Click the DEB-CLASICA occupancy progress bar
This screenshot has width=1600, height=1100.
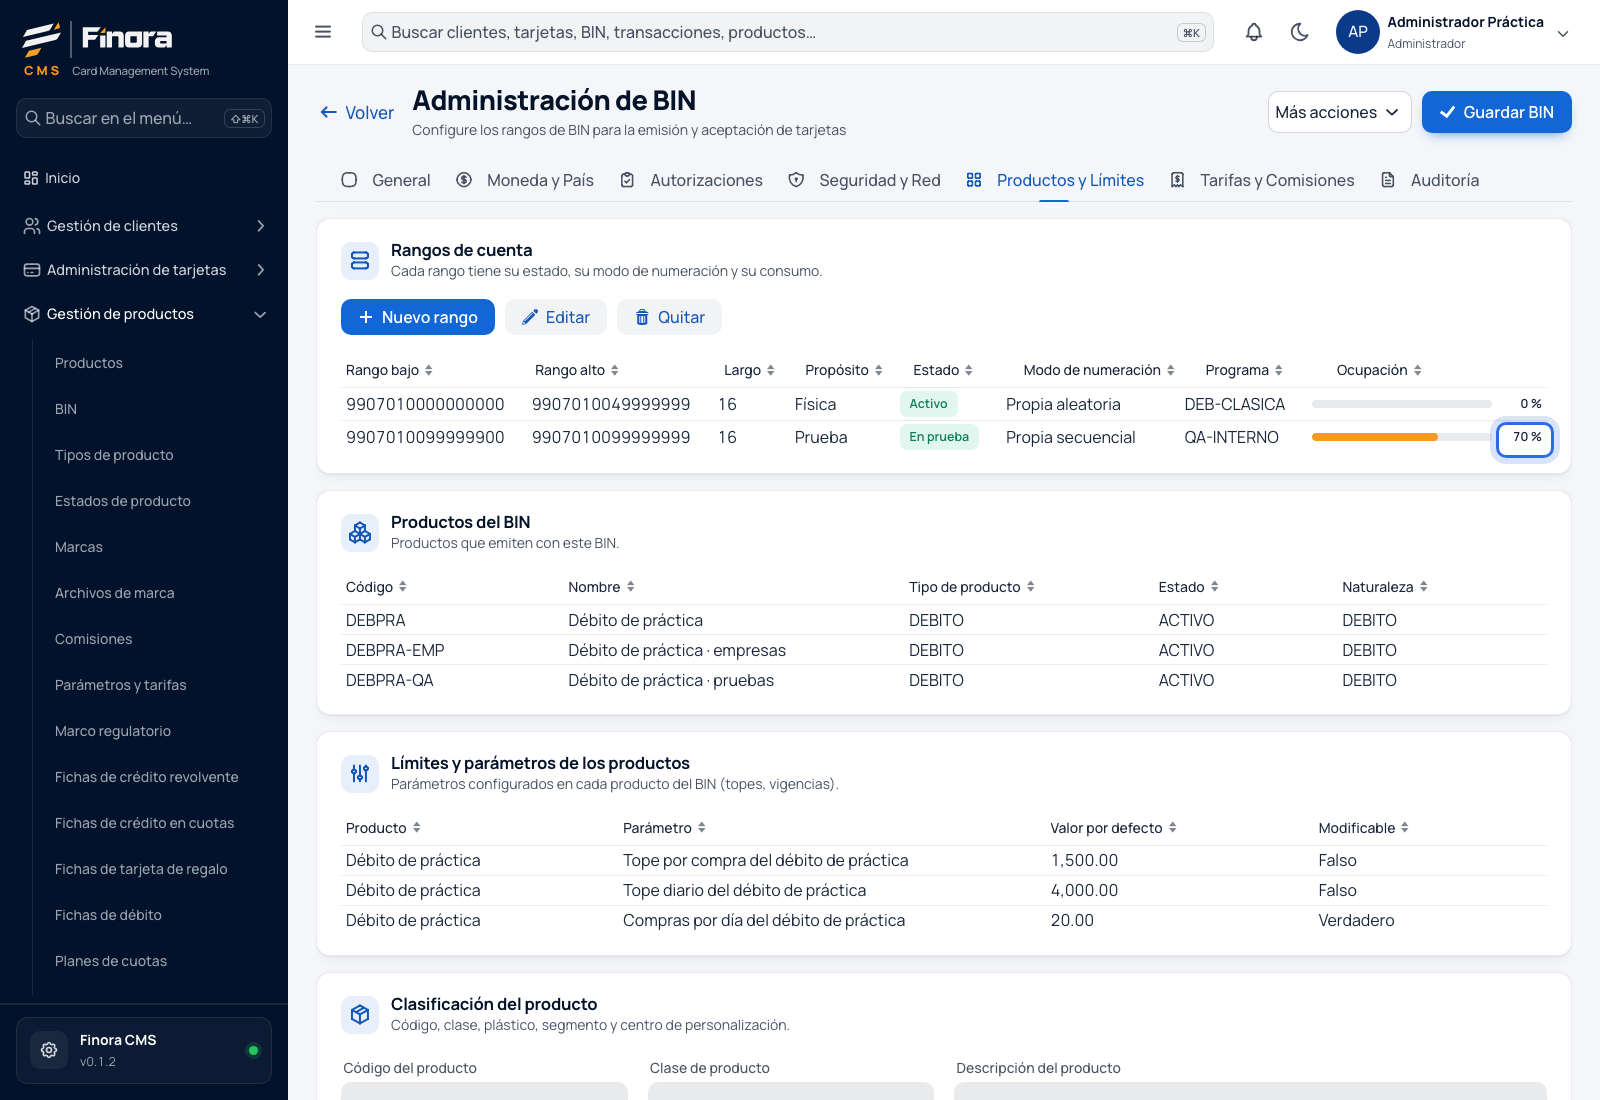point(1402,404)
